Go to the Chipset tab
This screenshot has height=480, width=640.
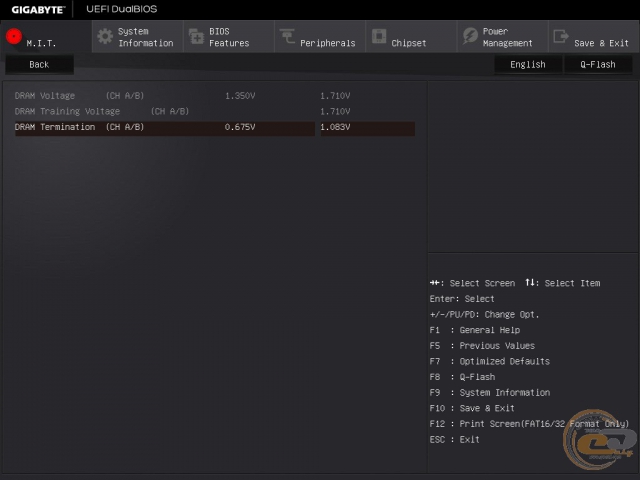tap(411, 37)
